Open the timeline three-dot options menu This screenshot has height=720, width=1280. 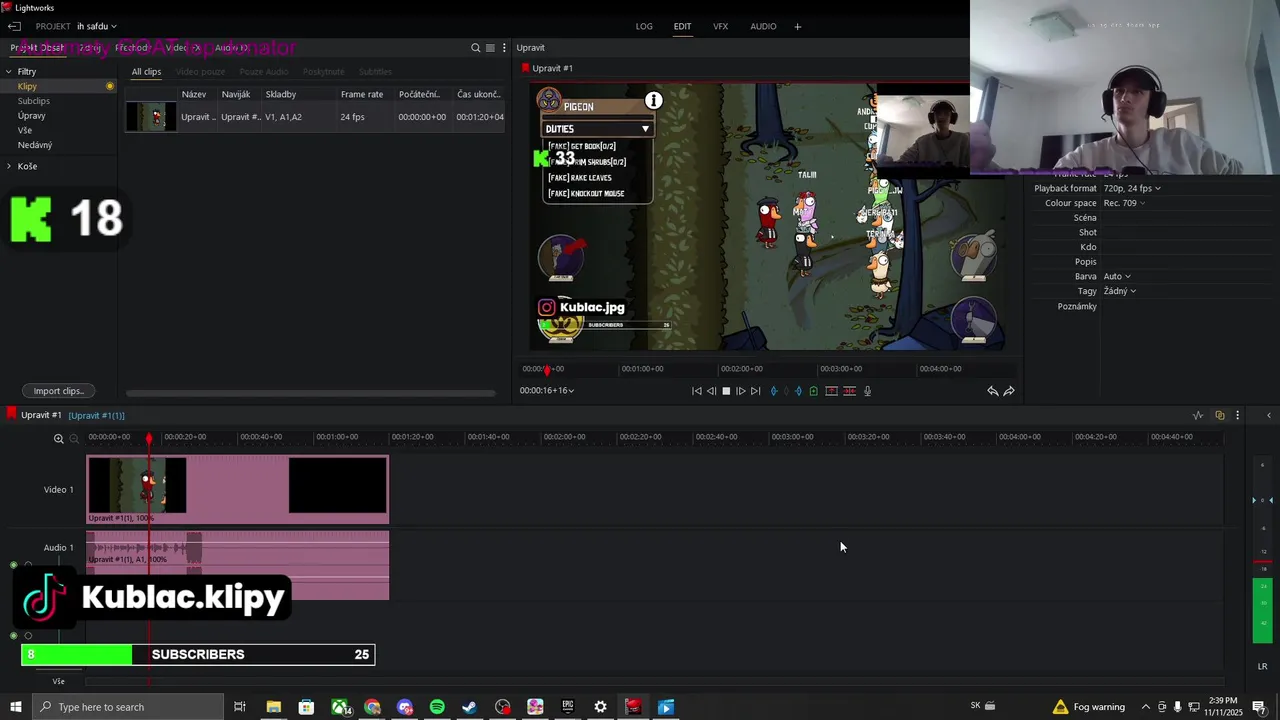pyautogui.click(x=1237, y=415)
